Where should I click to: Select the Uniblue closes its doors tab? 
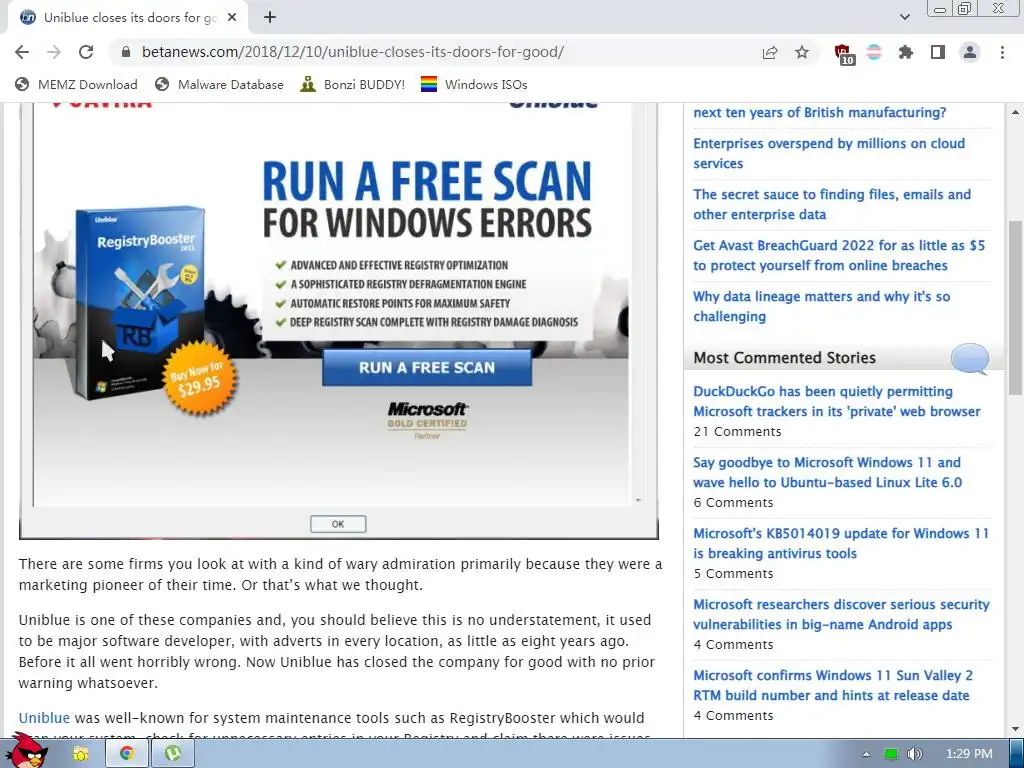coord(127,18)
